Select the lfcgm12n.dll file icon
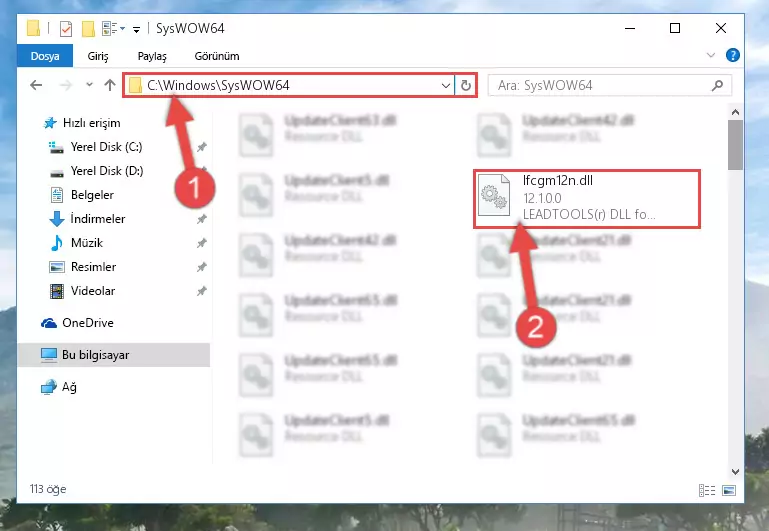 pyautogui.click(x=494, y=195)
